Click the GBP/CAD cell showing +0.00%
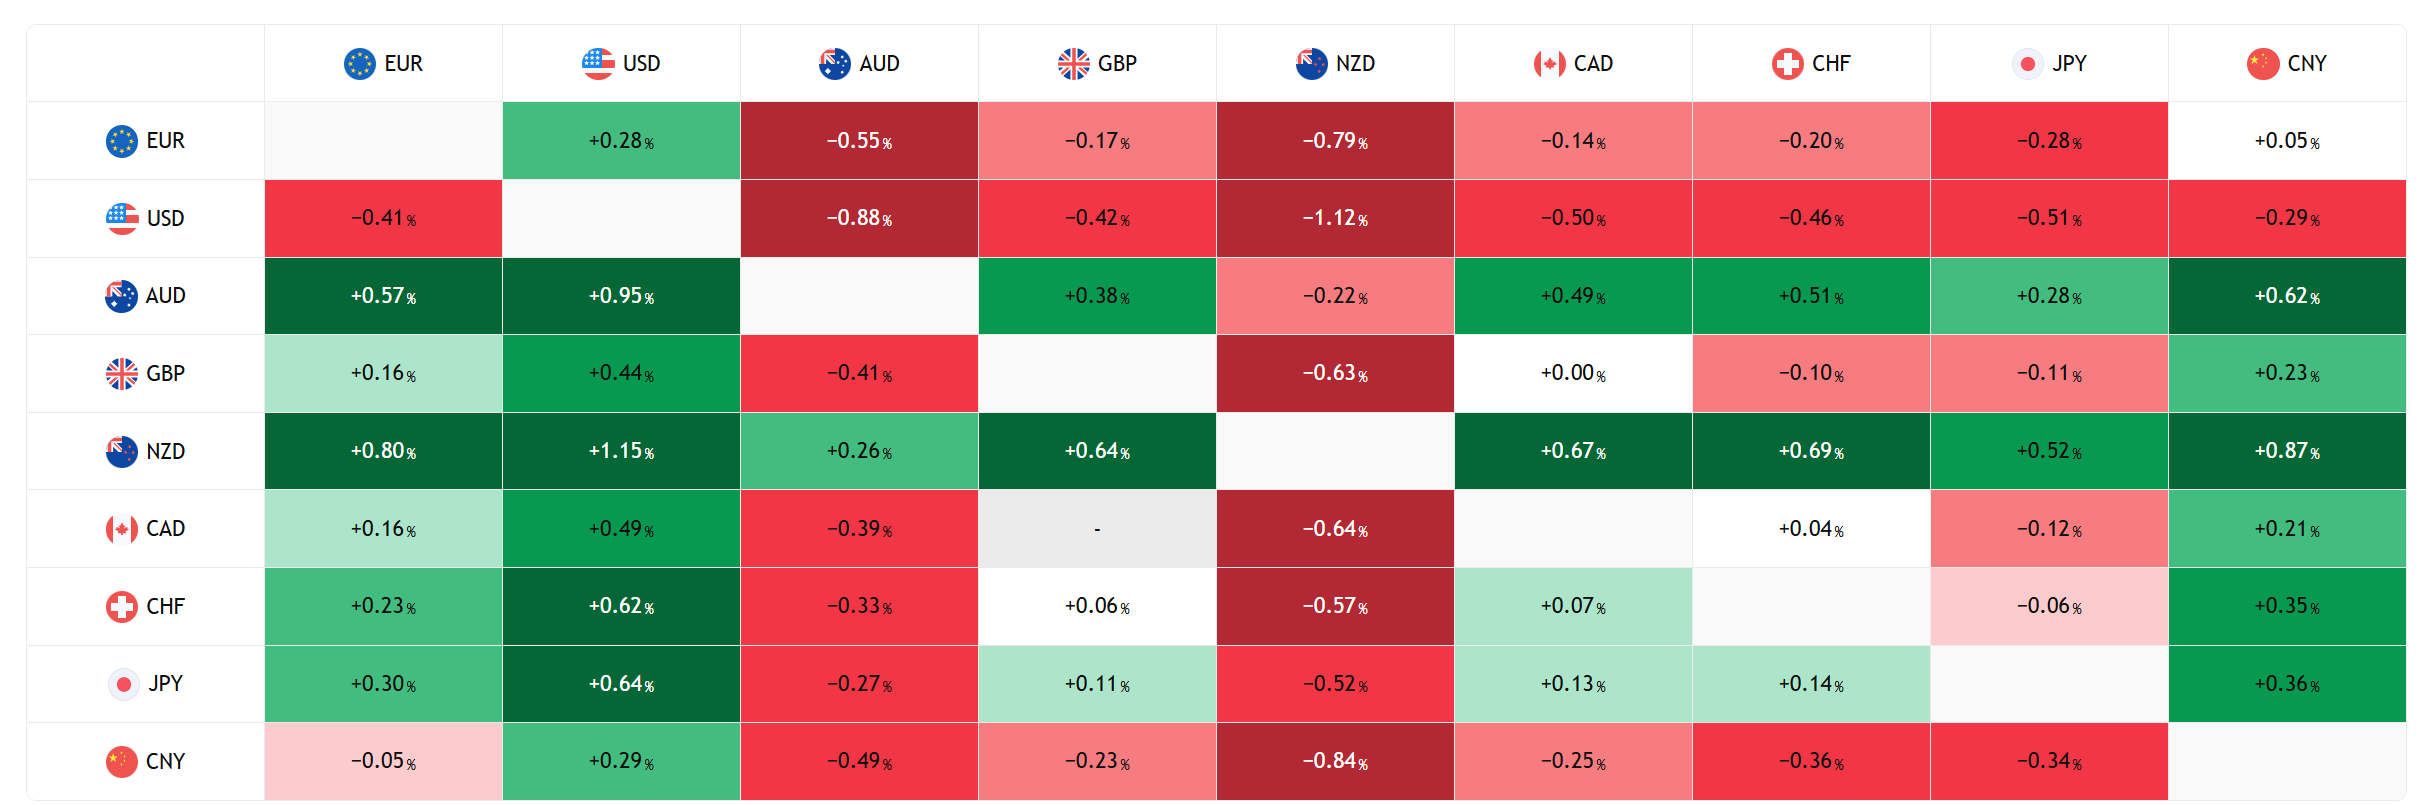Image resolution: width=2419 pixels, height=805 pixels. 1573,373
